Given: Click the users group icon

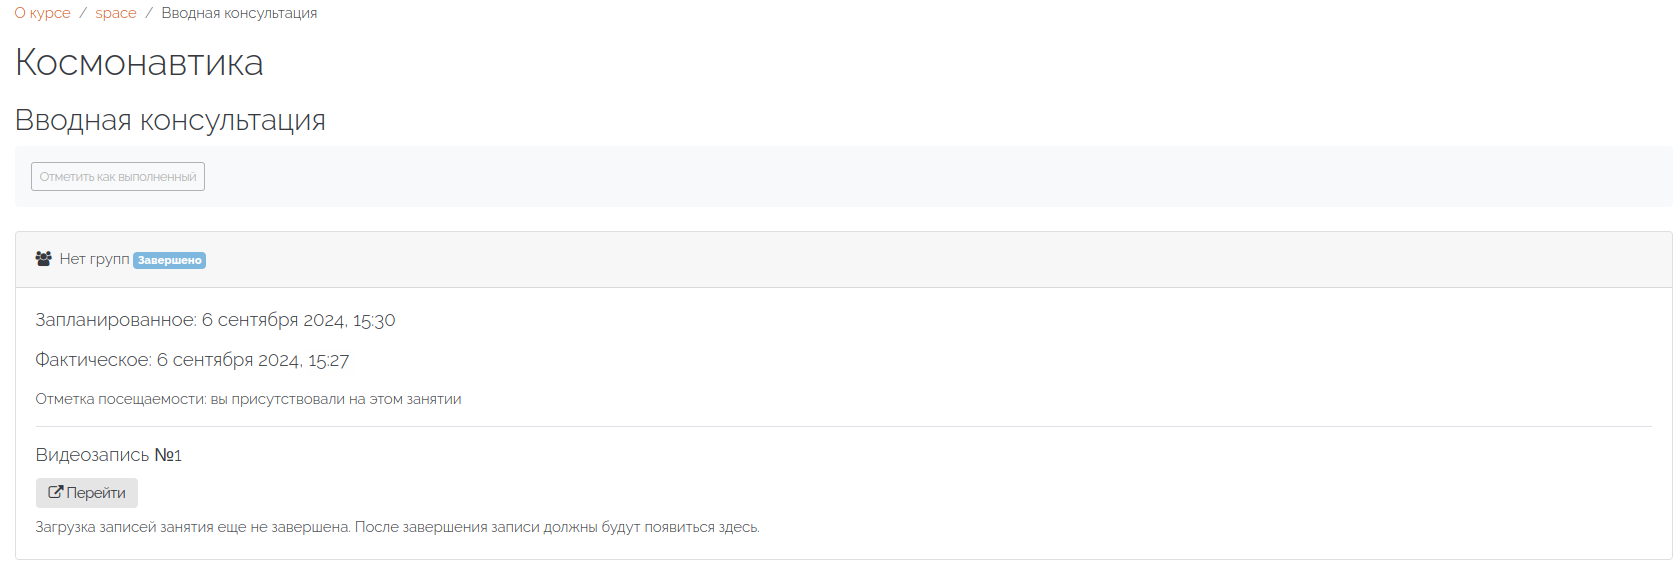Looking at the screenshot, I should click(43, 259).
